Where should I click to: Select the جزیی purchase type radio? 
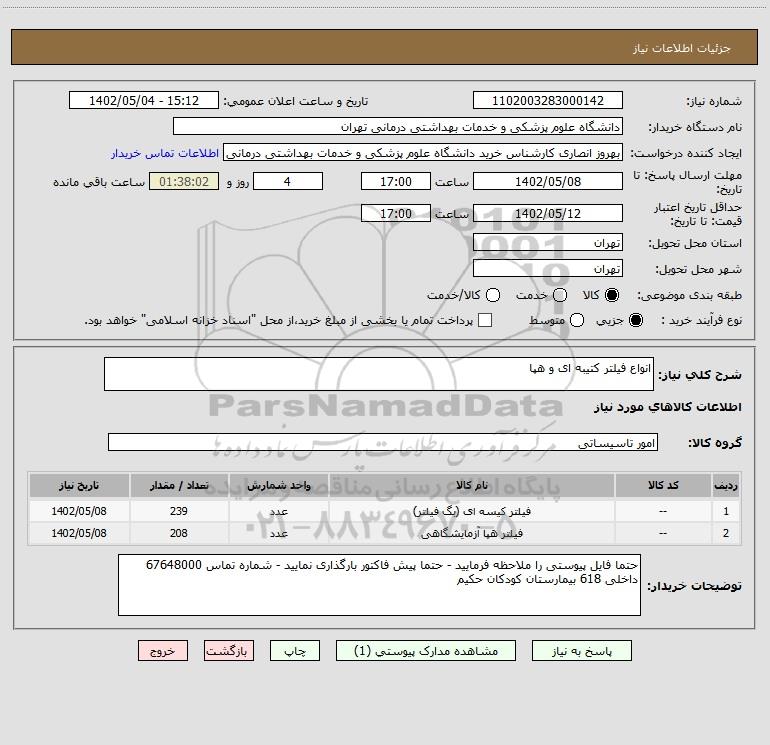[x=636, y=320]
